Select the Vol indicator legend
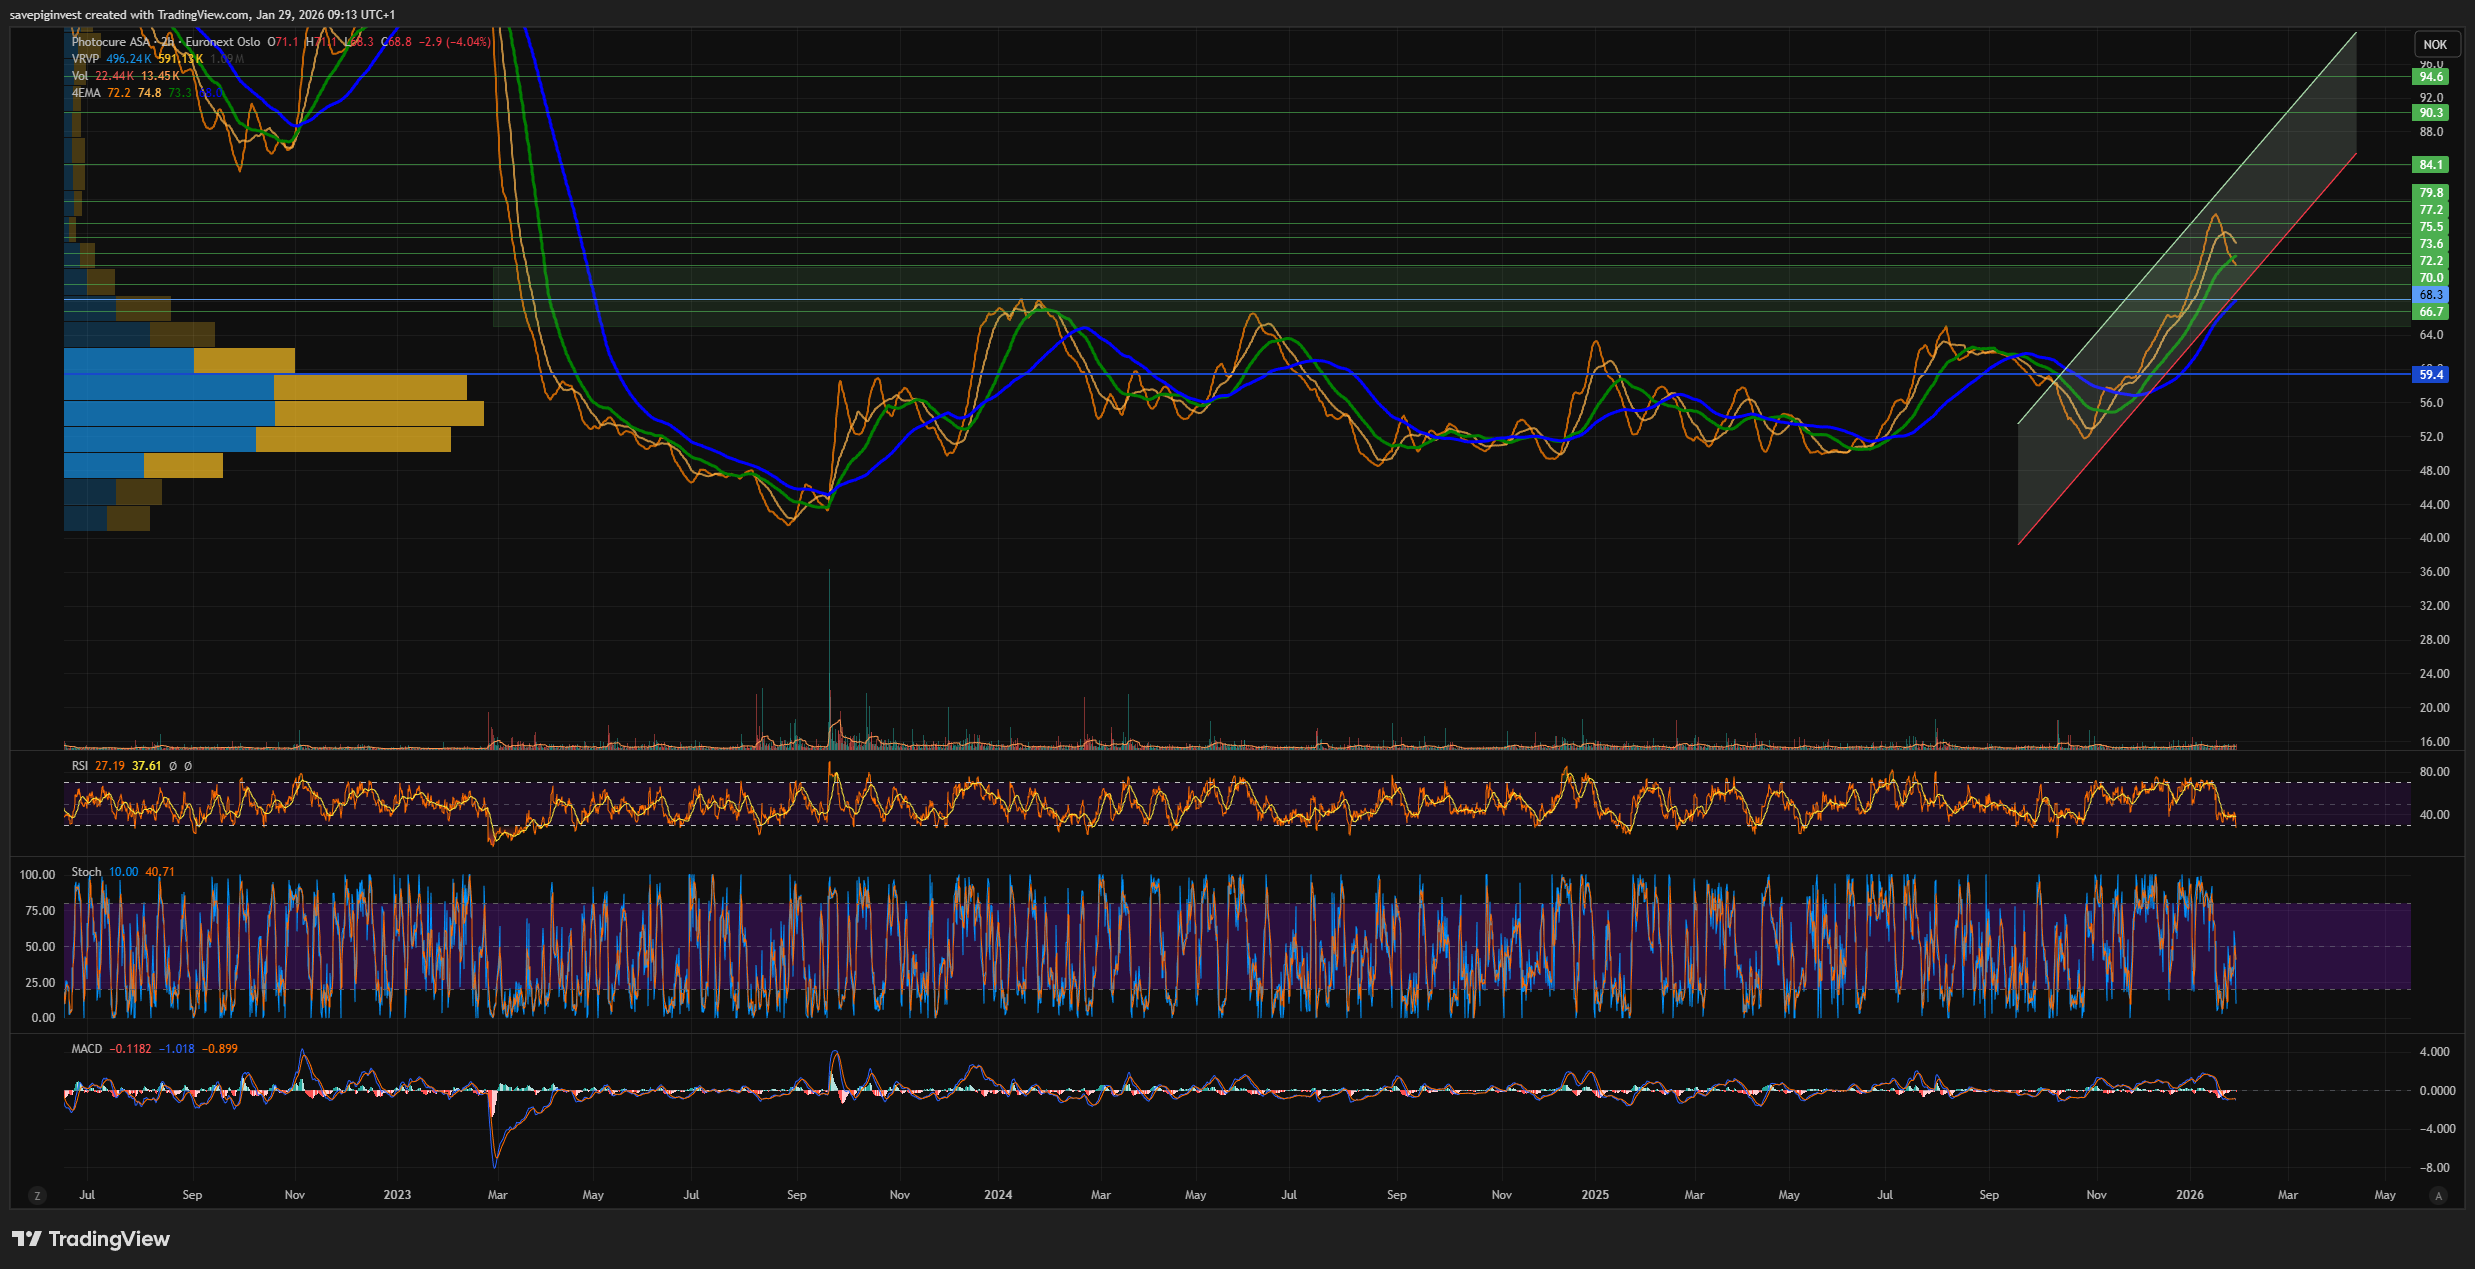Screen dimensions: 2475x1269 tap(79, 76)
